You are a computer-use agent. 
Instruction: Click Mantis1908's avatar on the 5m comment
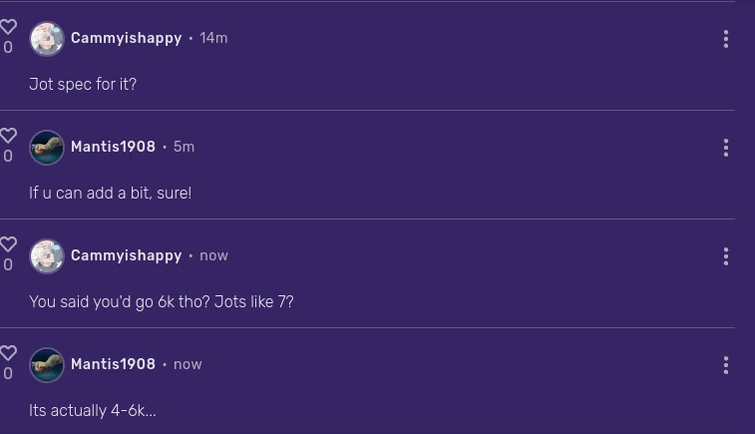pos(47,148)
